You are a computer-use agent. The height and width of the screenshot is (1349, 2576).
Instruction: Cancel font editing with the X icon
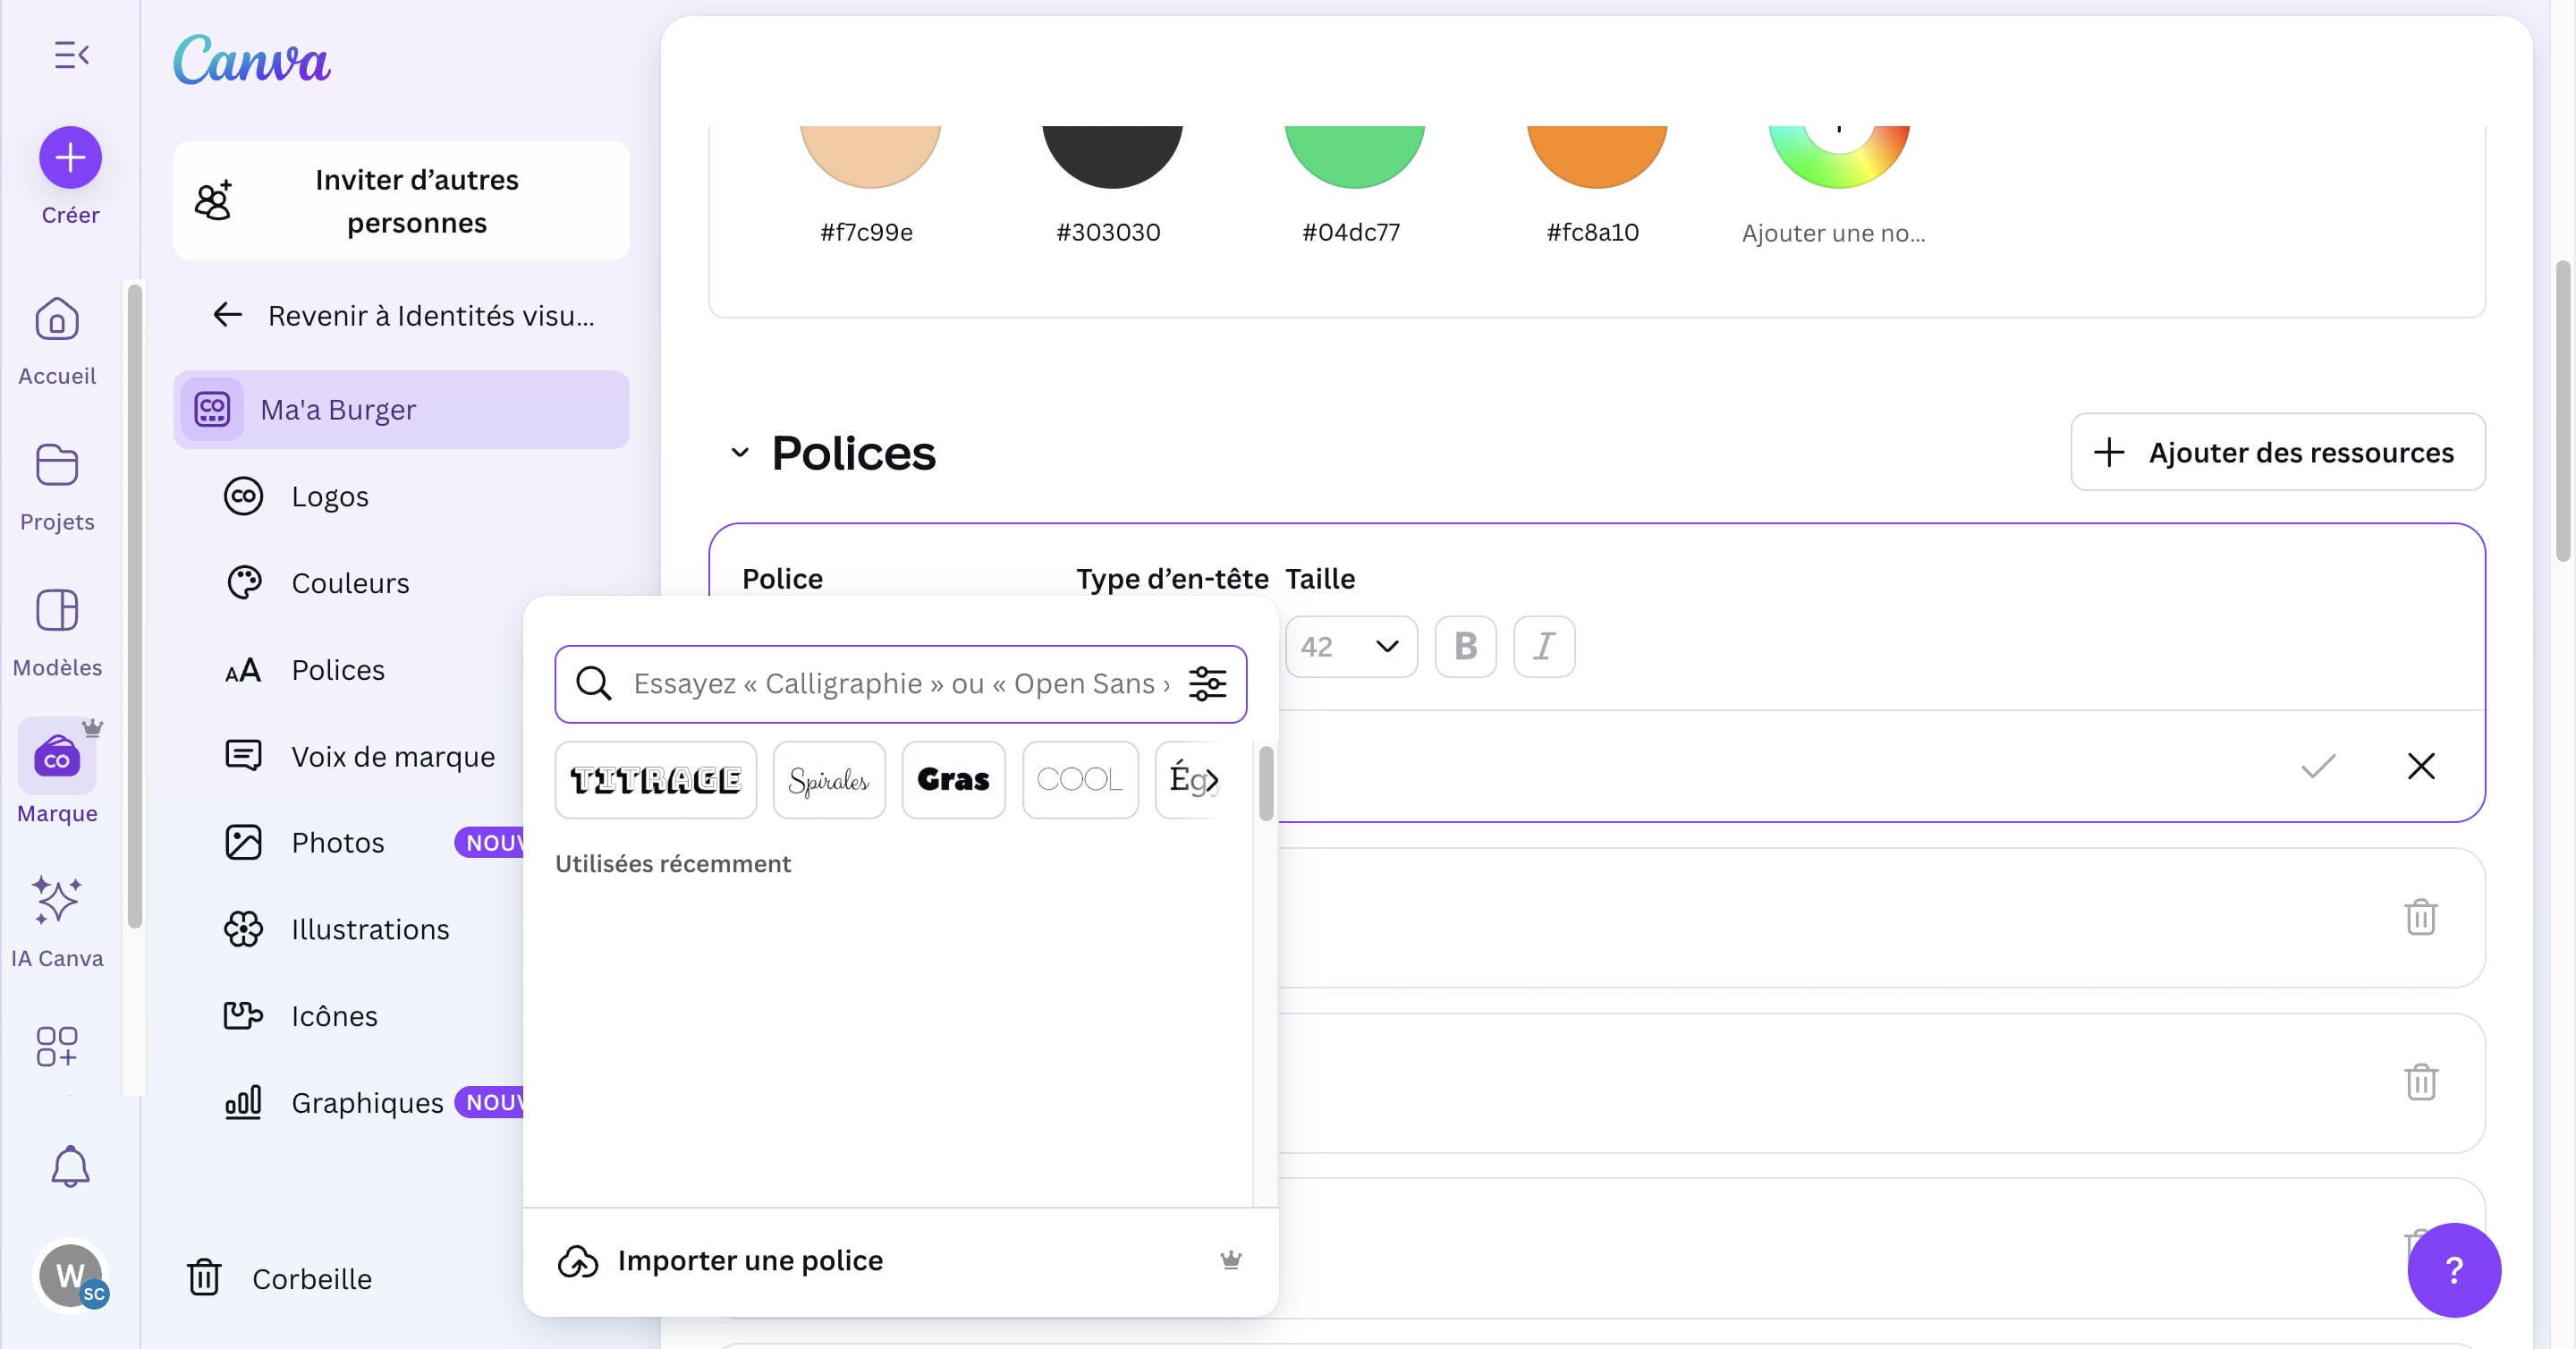pos(2421,766)
